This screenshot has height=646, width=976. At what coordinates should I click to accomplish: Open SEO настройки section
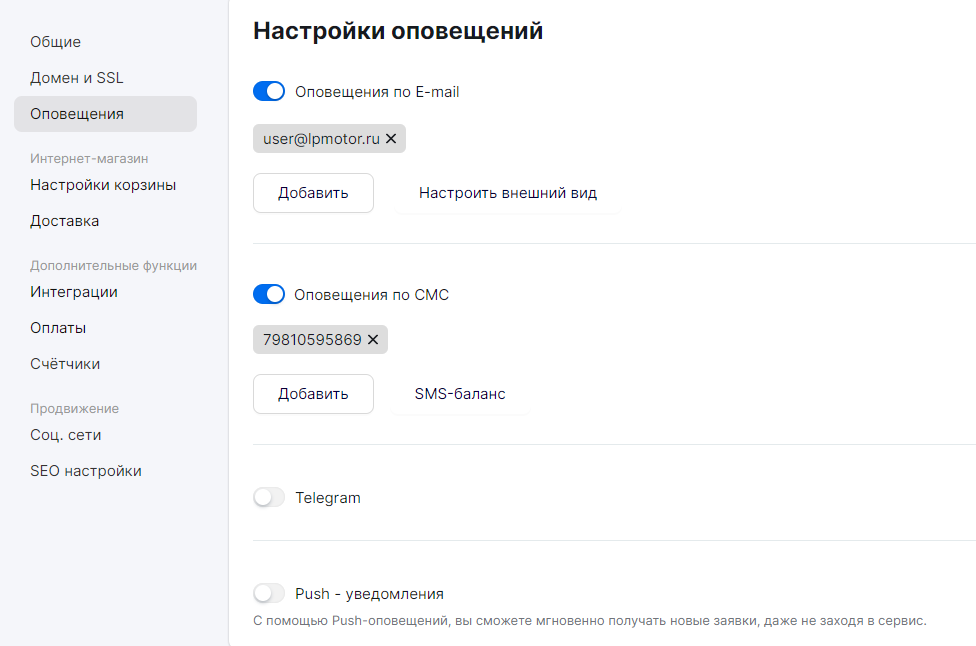(86, 471)
